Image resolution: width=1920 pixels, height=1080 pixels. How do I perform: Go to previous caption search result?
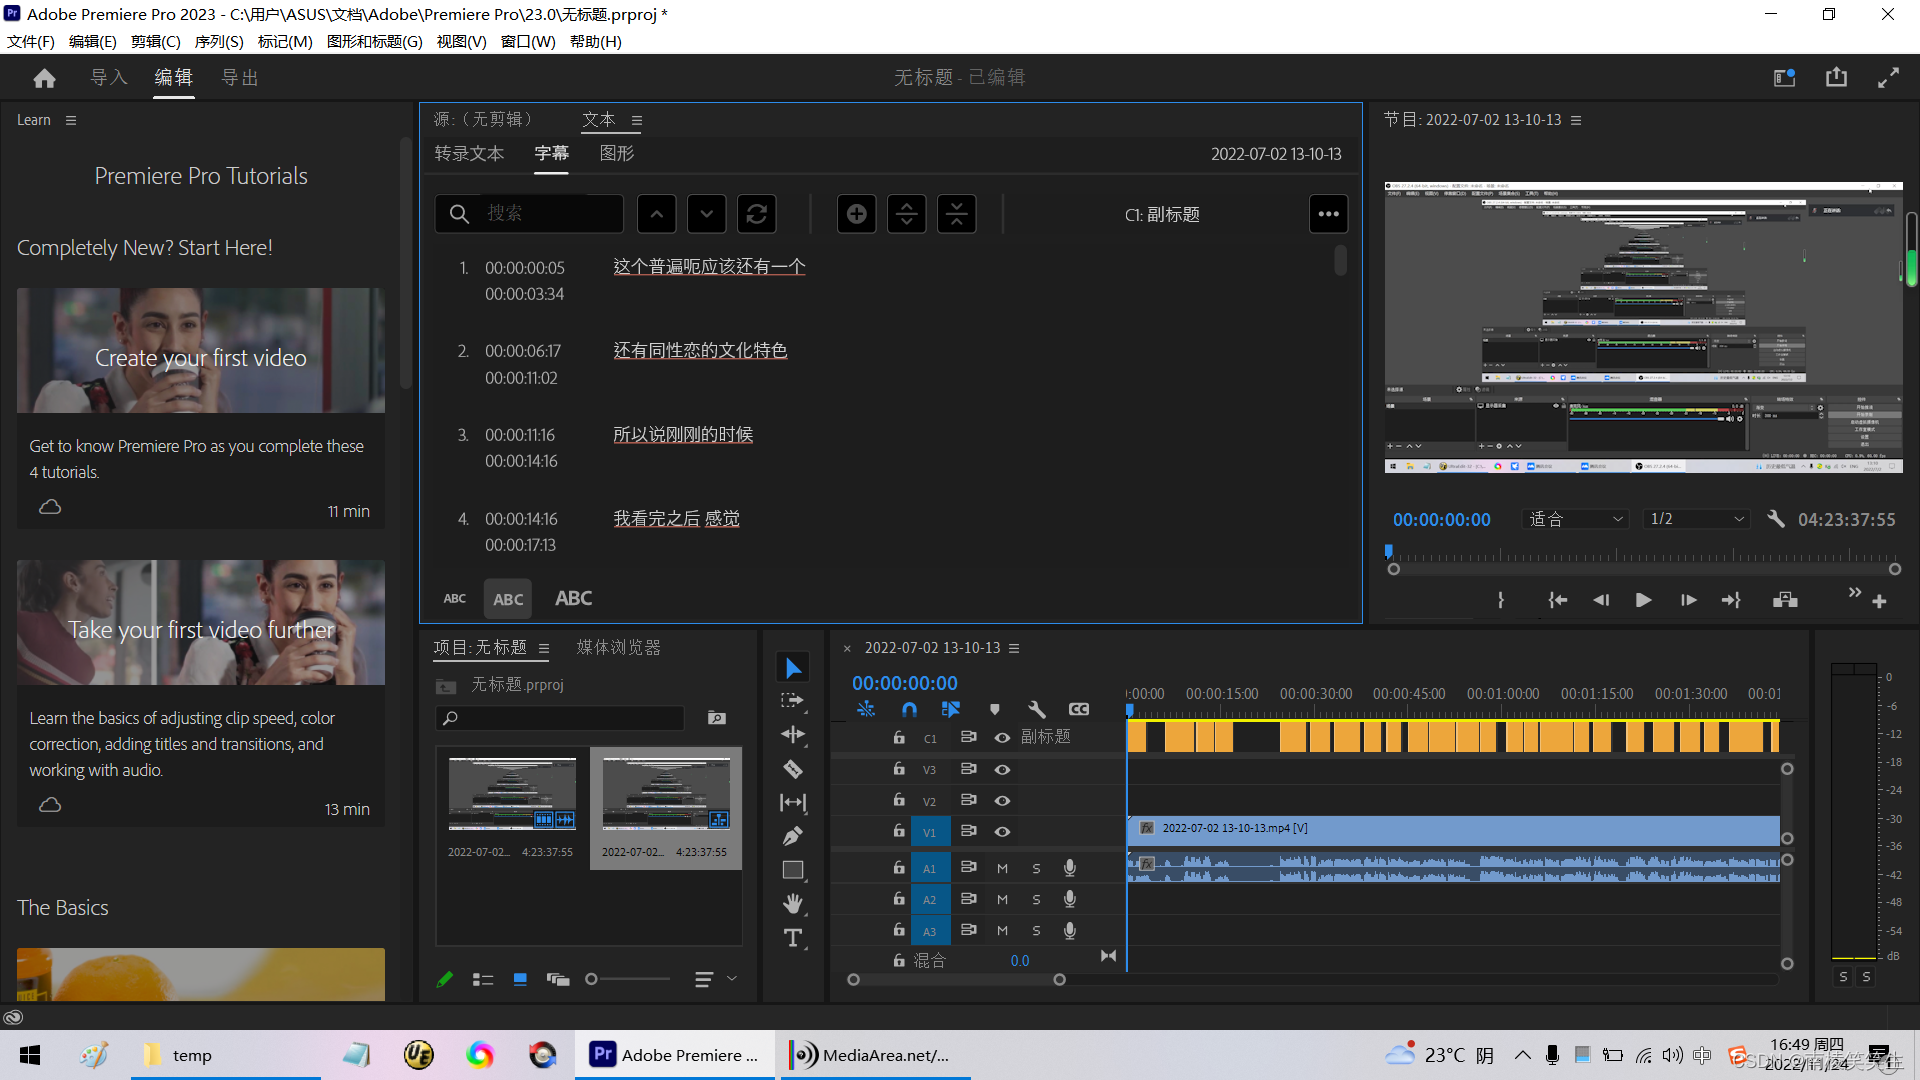pos(656,214)
